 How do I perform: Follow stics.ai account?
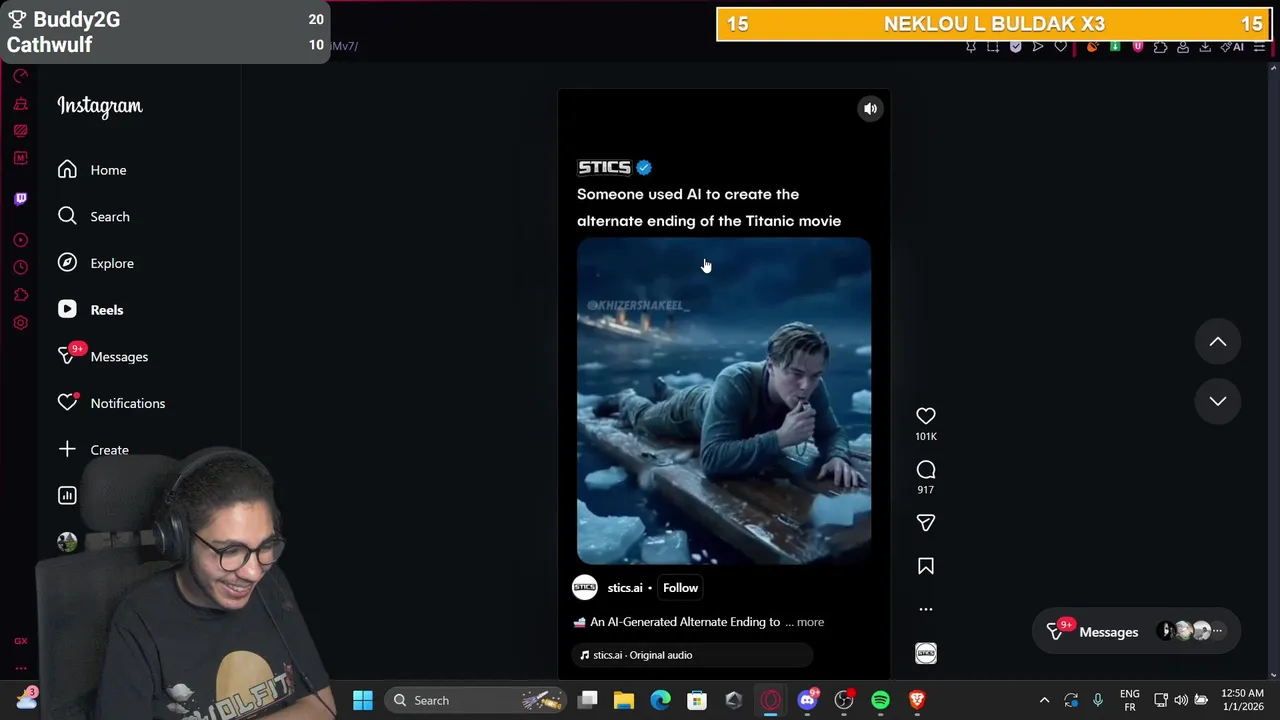pyautogui.click(x=680, y=588)
